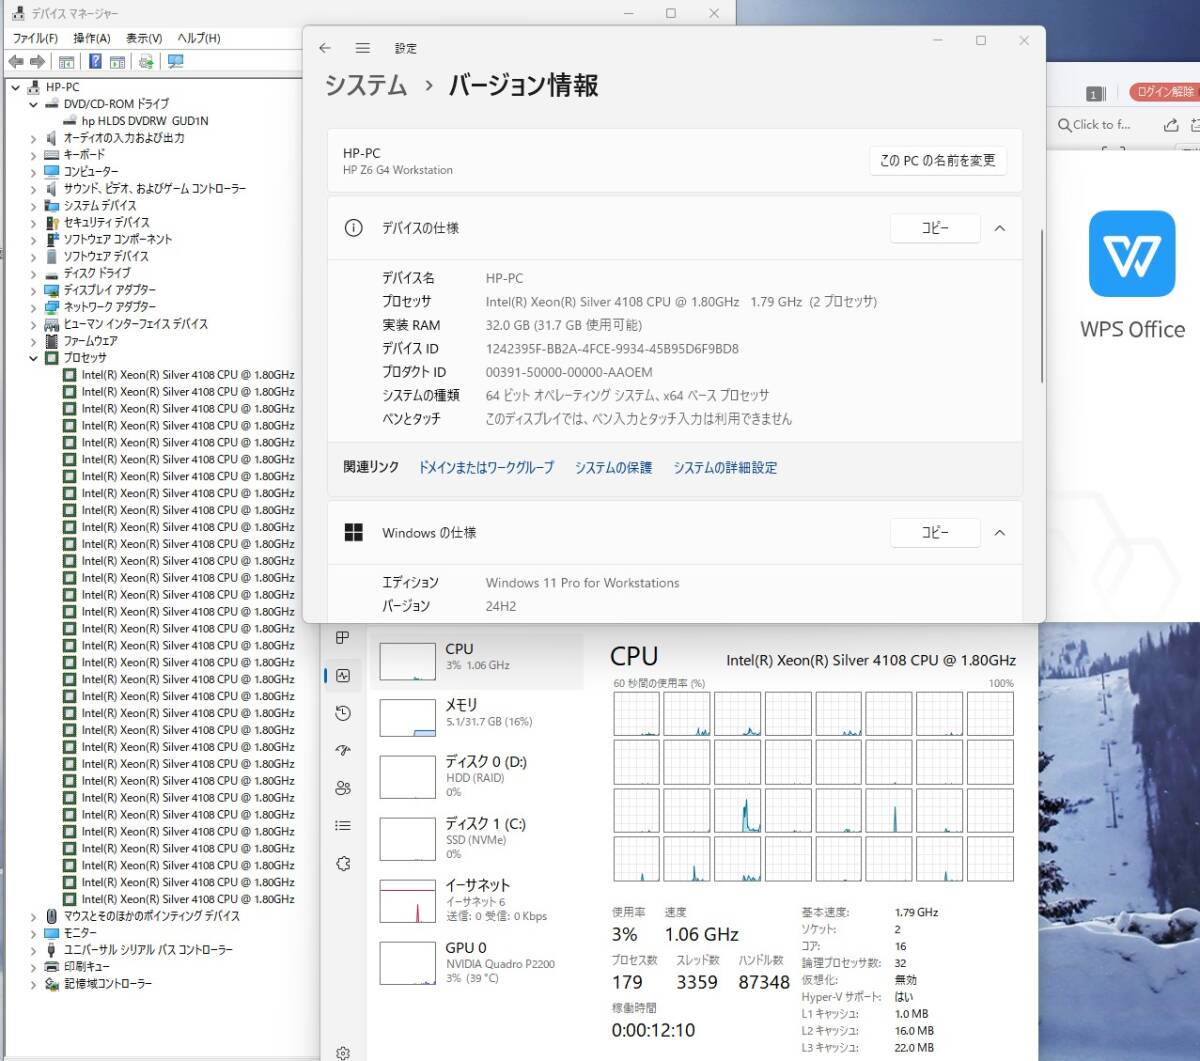Select Task Manager Performance sidebar icon
Viewport: 1200px width, 1061px height.
coord(343,676)
